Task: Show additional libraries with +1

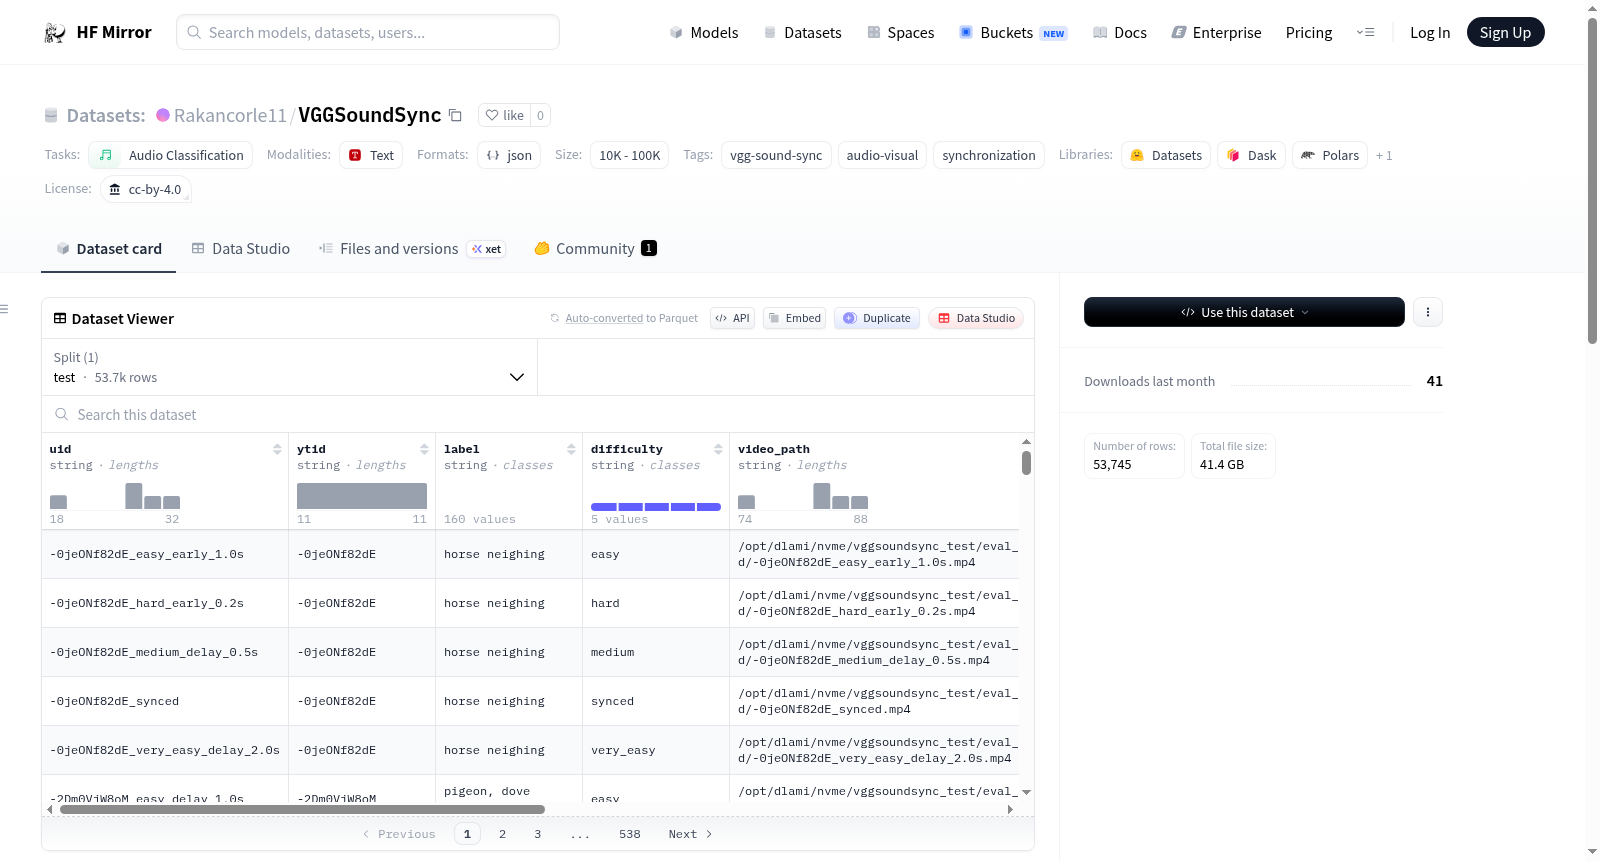Action: [x=1384, y=155]
